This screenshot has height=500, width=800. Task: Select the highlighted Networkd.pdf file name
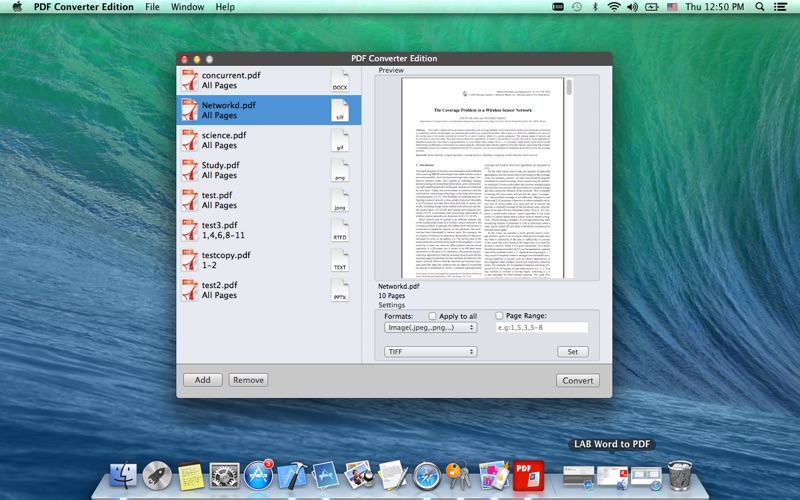click(x=229, y=105)
